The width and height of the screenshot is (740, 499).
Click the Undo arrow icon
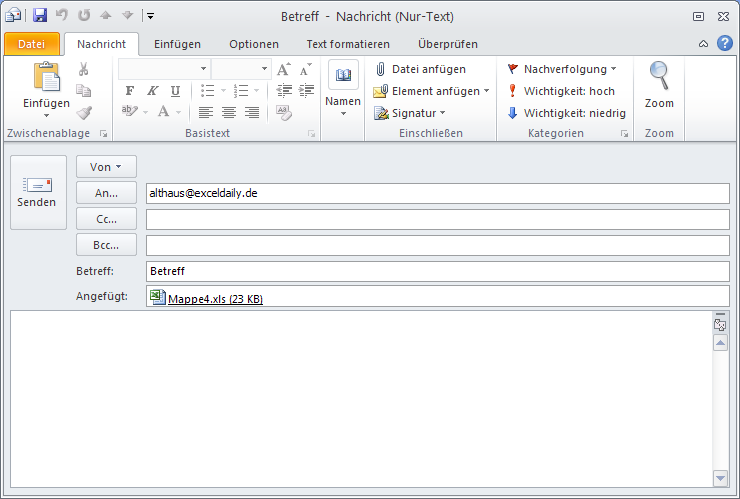click(62, 15)
